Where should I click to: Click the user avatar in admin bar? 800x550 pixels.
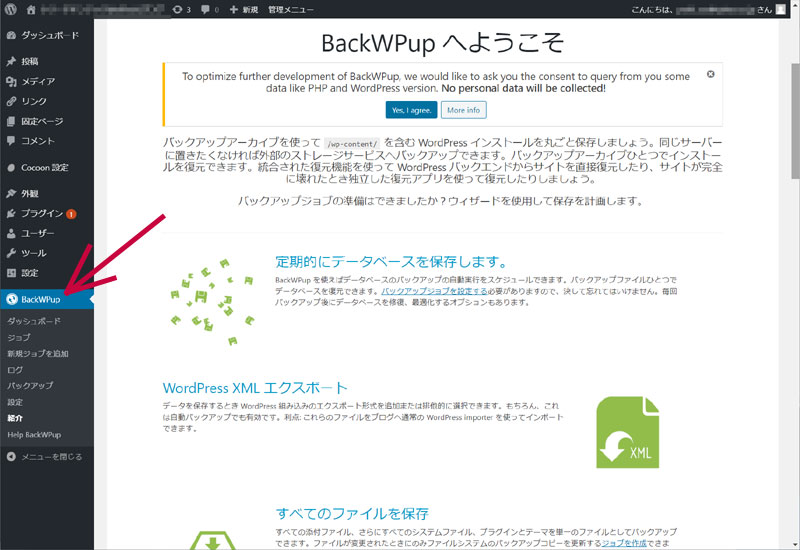click(781, 9)
